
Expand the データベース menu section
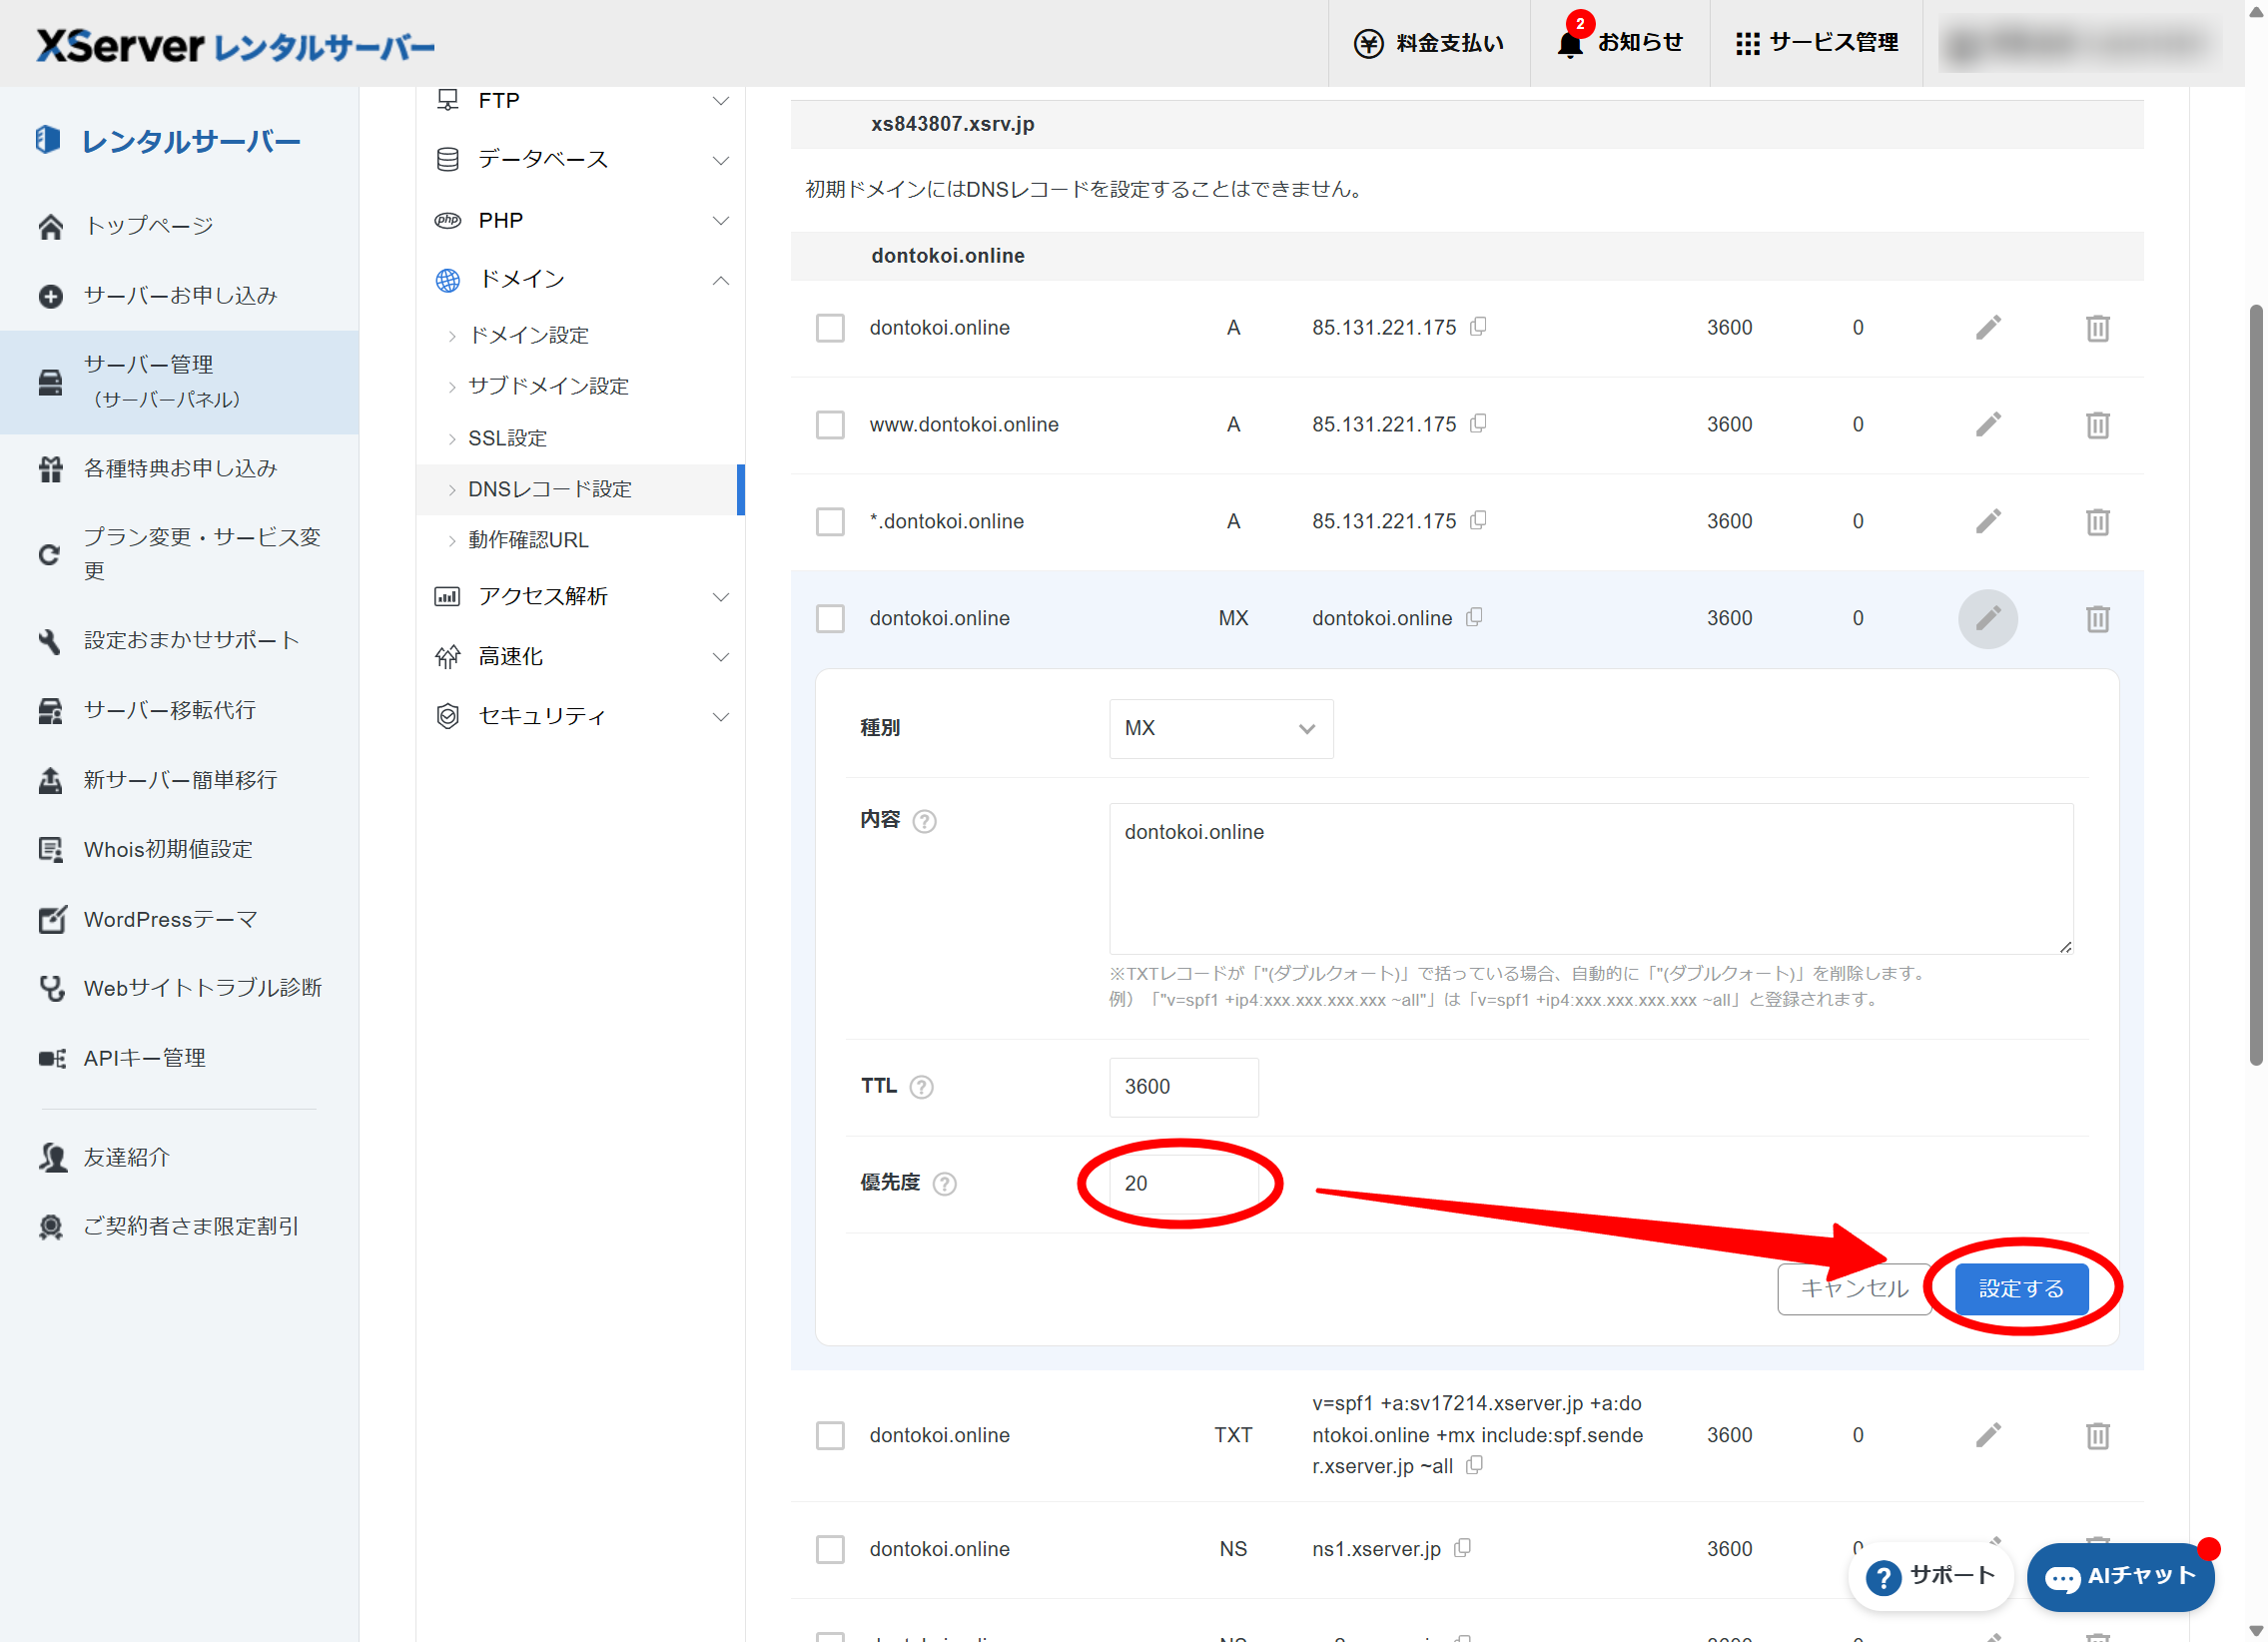coord(581,159)
